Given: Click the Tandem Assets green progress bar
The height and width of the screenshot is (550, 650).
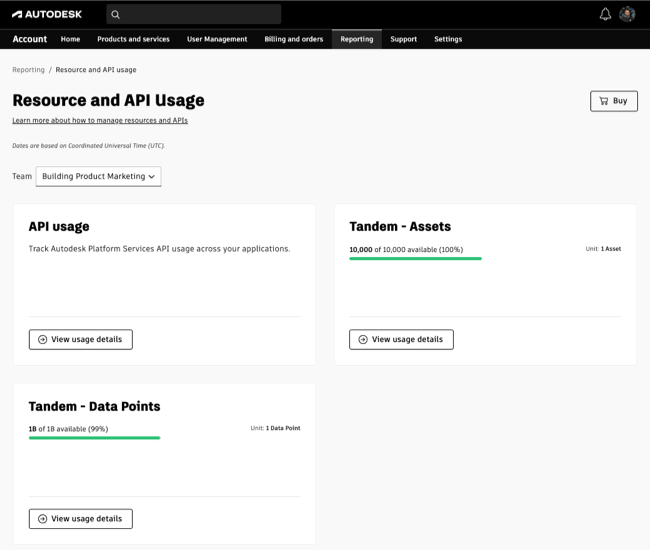Looking at the screenshot, I should (x=415, y=259).
